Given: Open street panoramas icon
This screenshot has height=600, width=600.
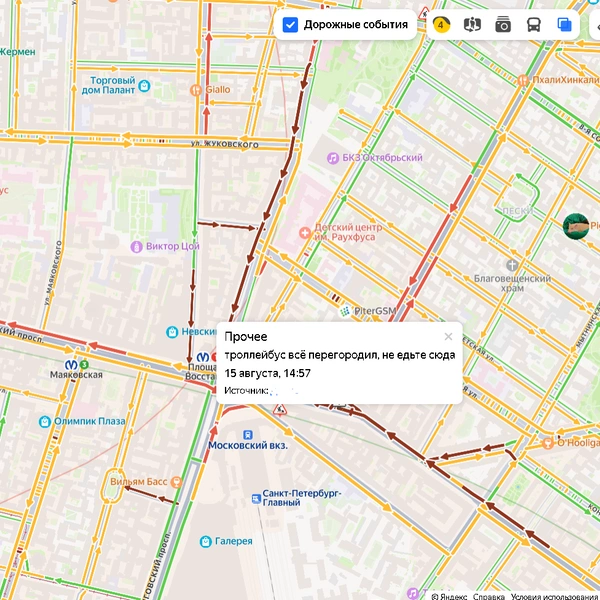Looking at the screenshot, I should (x=472, y=25).
